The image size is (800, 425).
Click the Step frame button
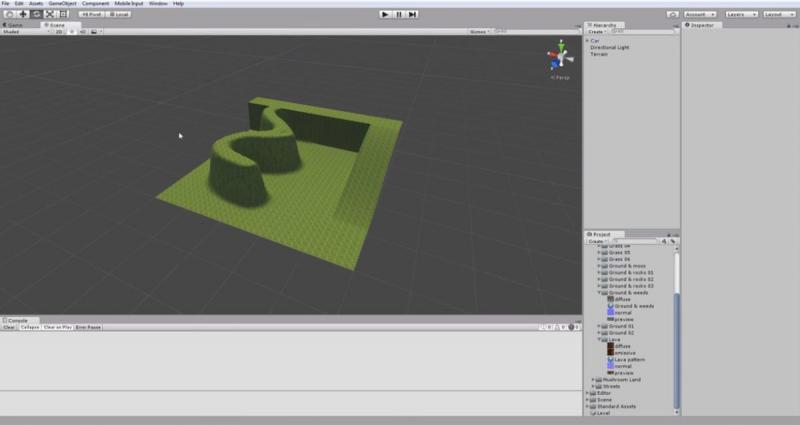pos(413,14)
